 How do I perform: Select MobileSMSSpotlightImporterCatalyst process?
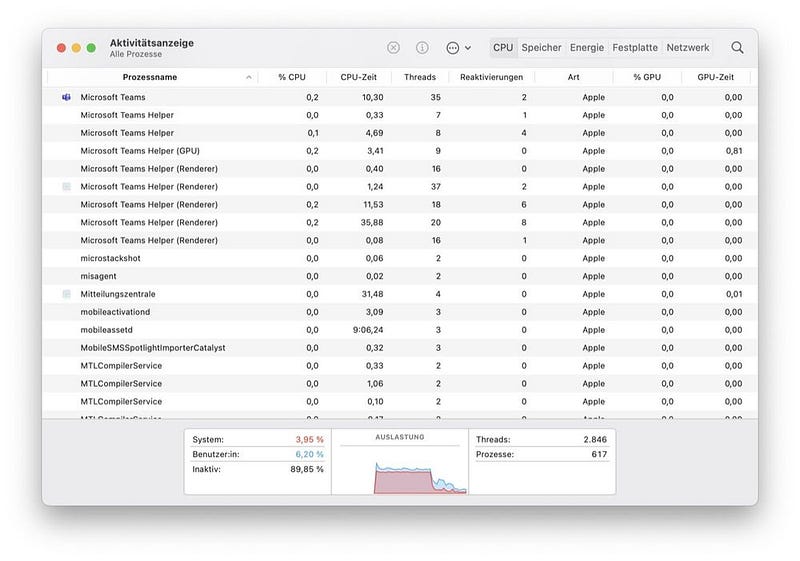click(400, 348)
